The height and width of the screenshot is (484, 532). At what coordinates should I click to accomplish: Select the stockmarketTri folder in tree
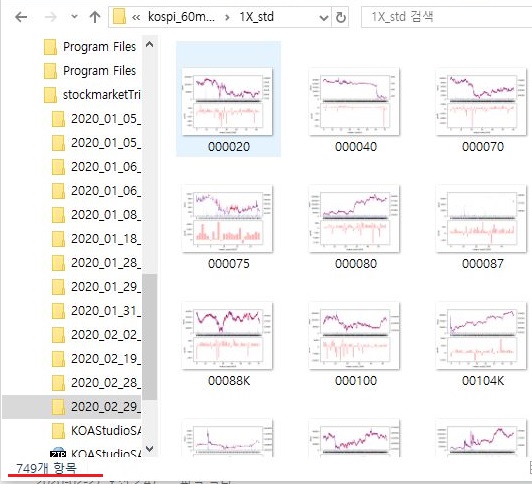coord(102,95)
